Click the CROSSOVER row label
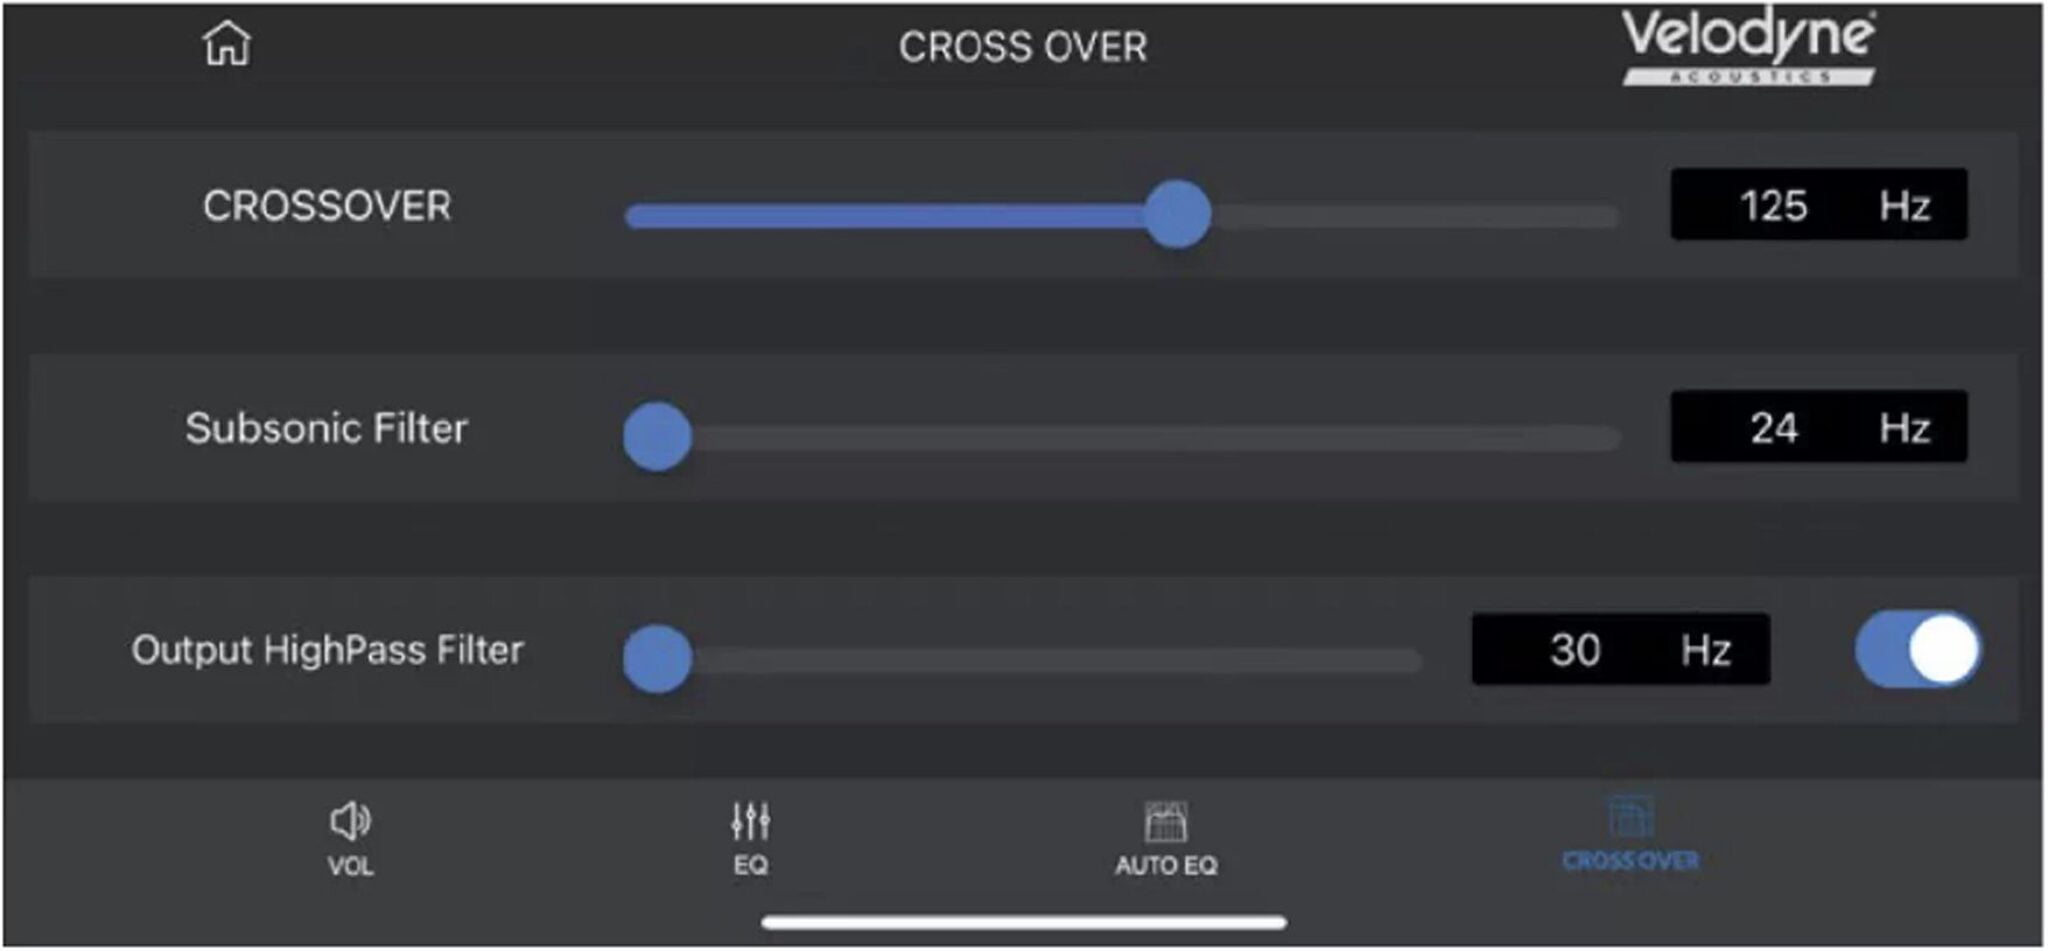The image size is (2048, 951). pos(327,206)
